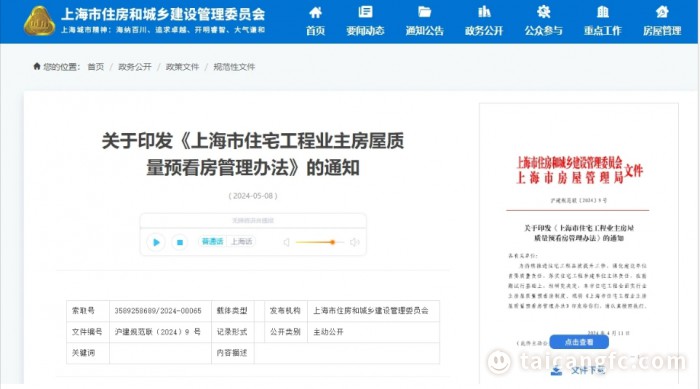The height and width of the screenshot is (389, 700).
Task: Open the 重点工作 building icon
Action: pyautogui.click(x=603, y=12)
